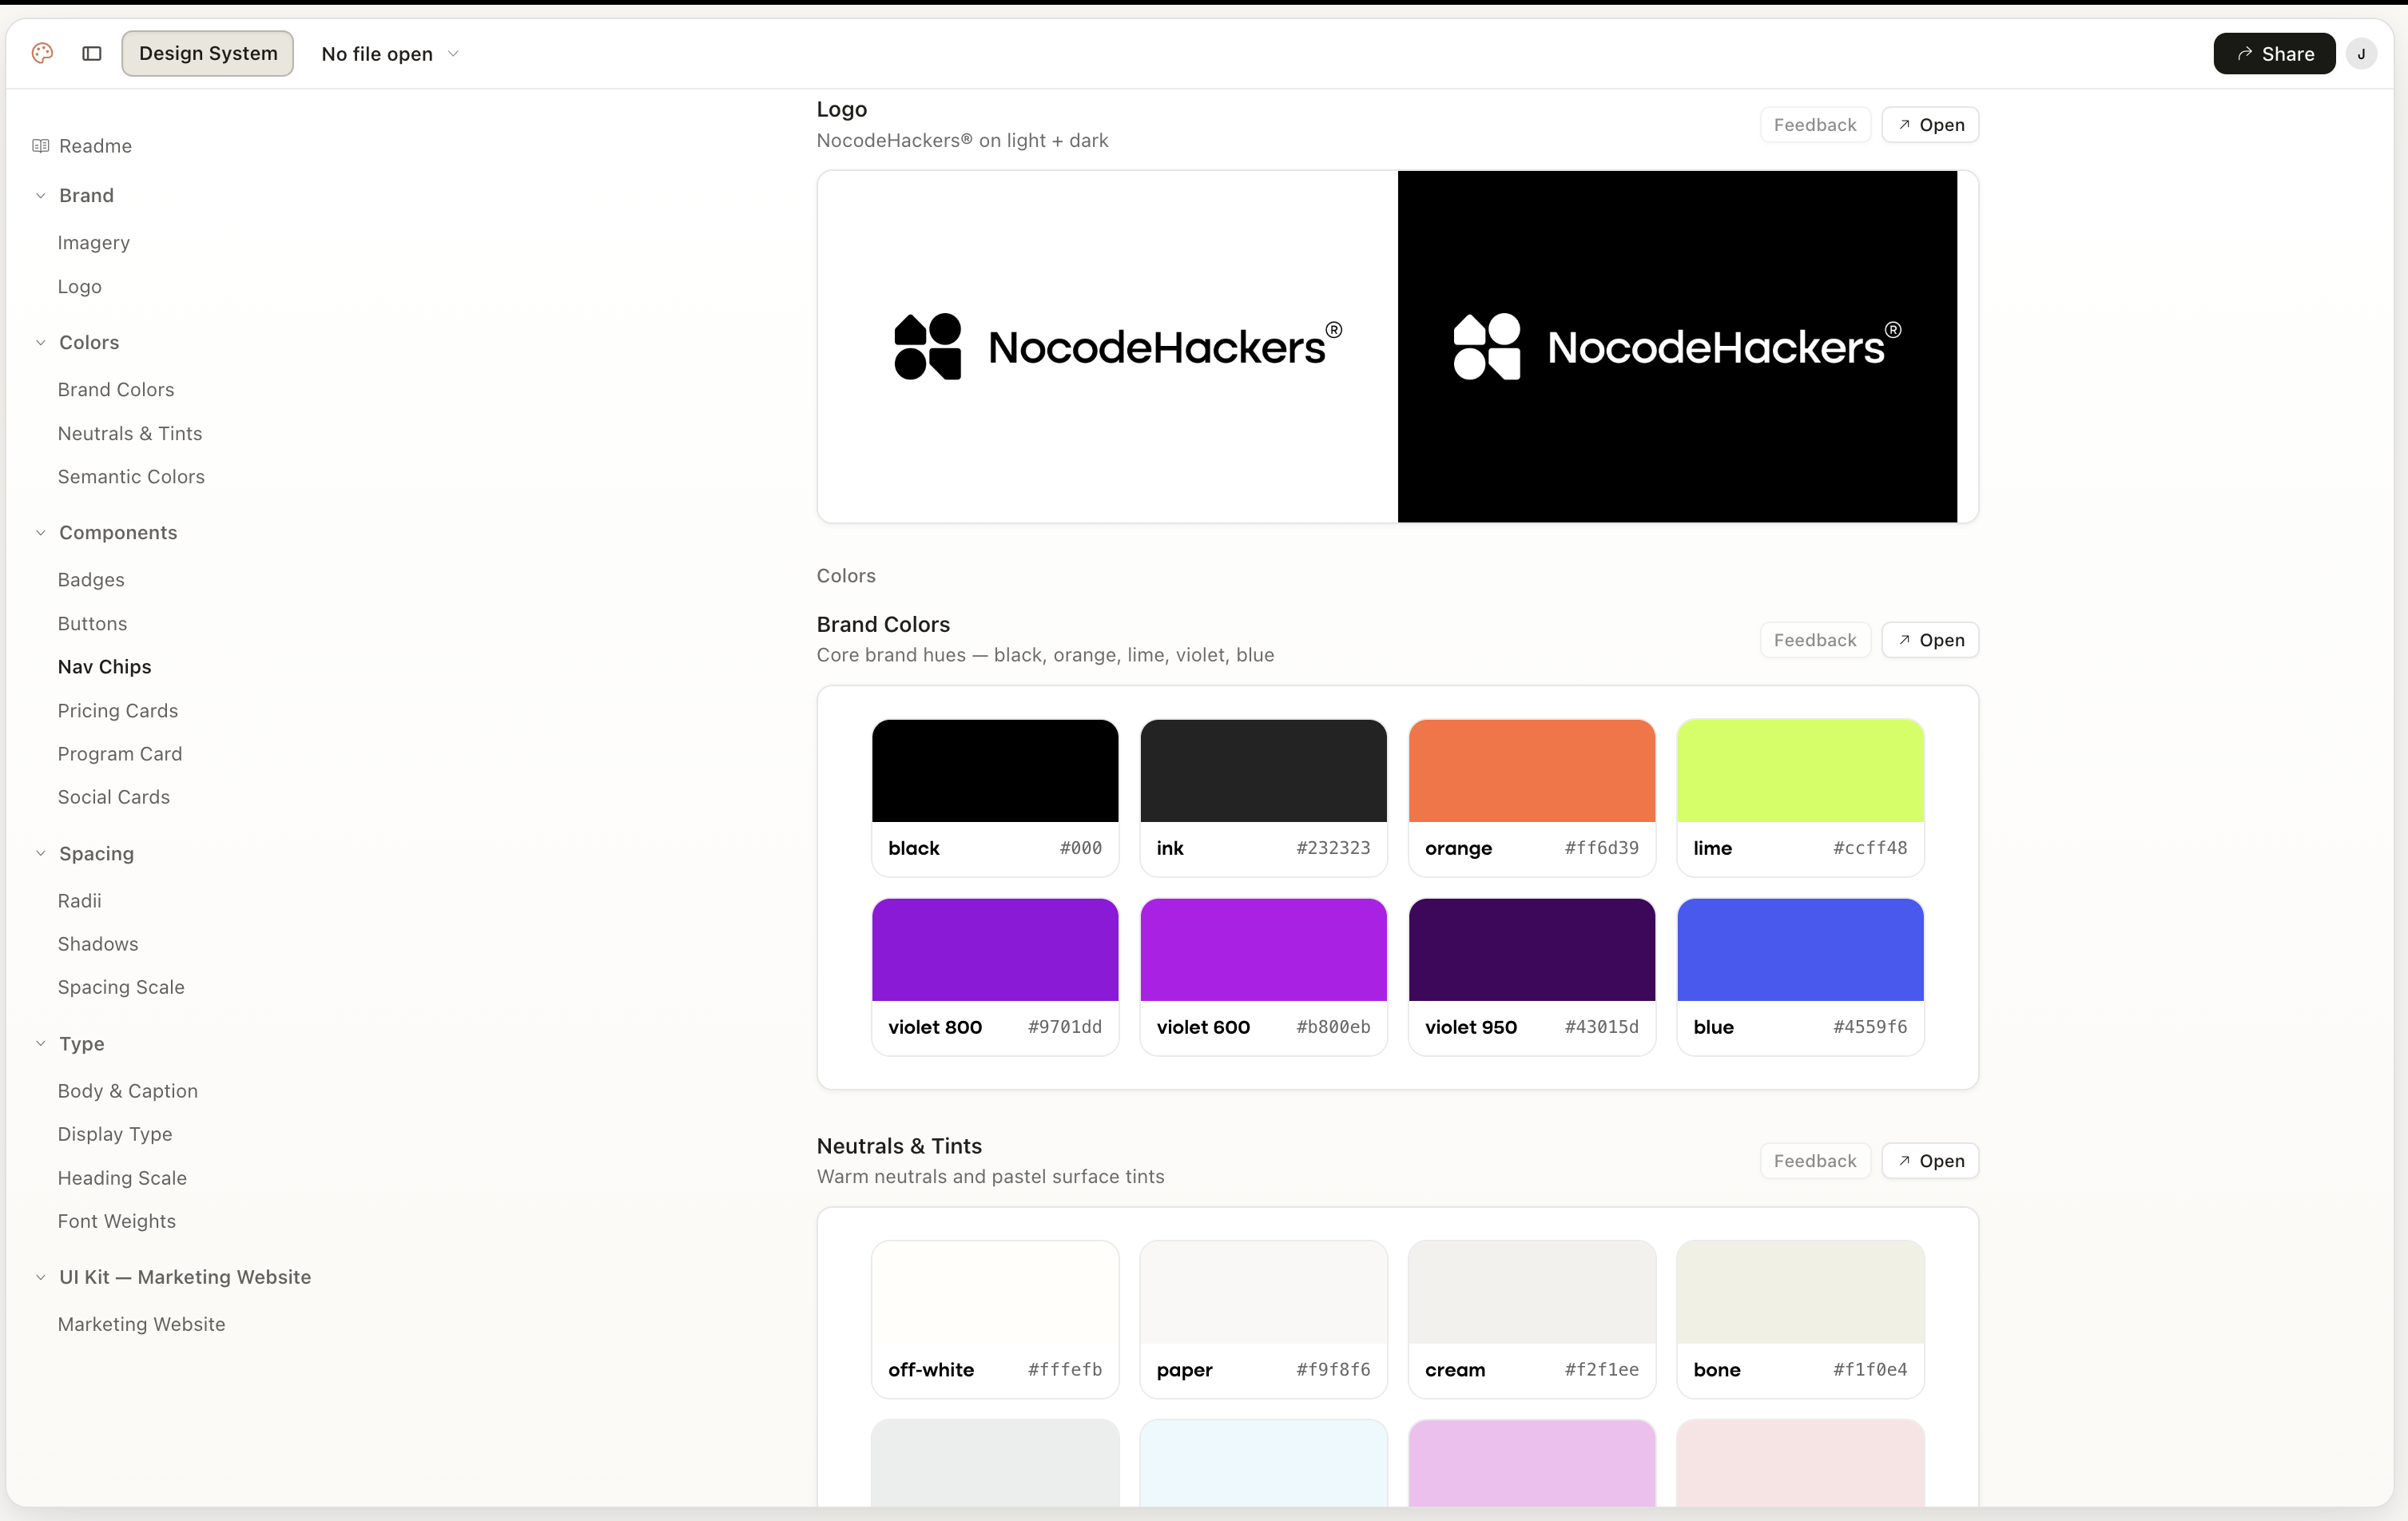This screenshot has width=2408, height=1521.
Task: Select Radii in the sidebar
Action: click(x=80, y=901)
